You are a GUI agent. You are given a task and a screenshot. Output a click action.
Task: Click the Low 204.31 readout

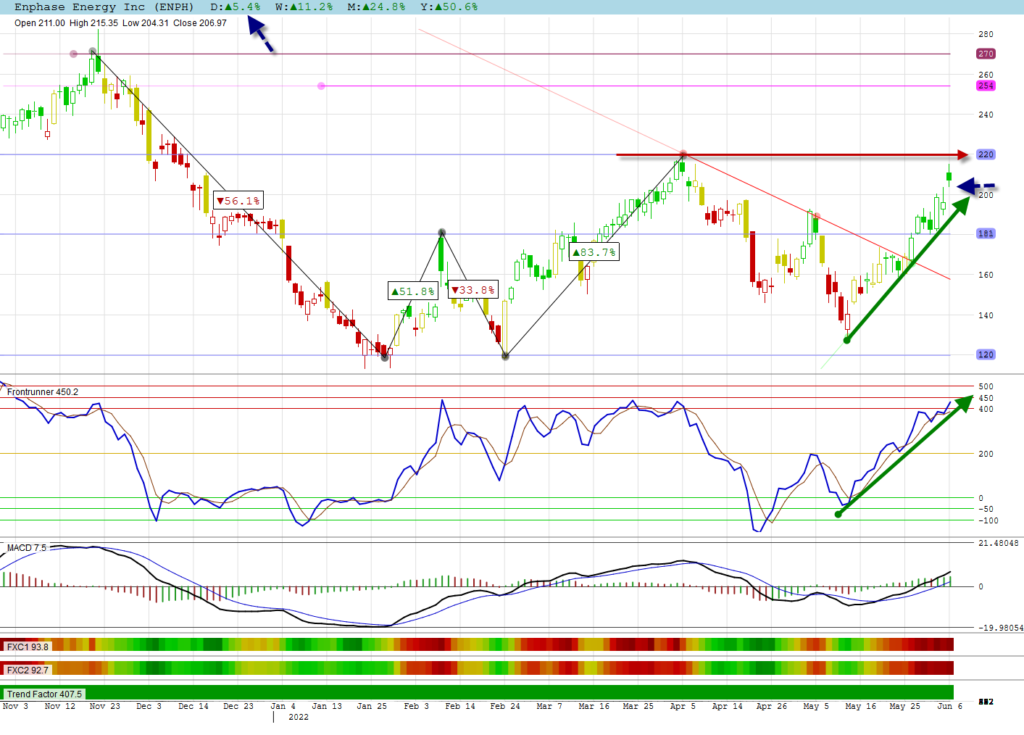[x=145, y=23]
